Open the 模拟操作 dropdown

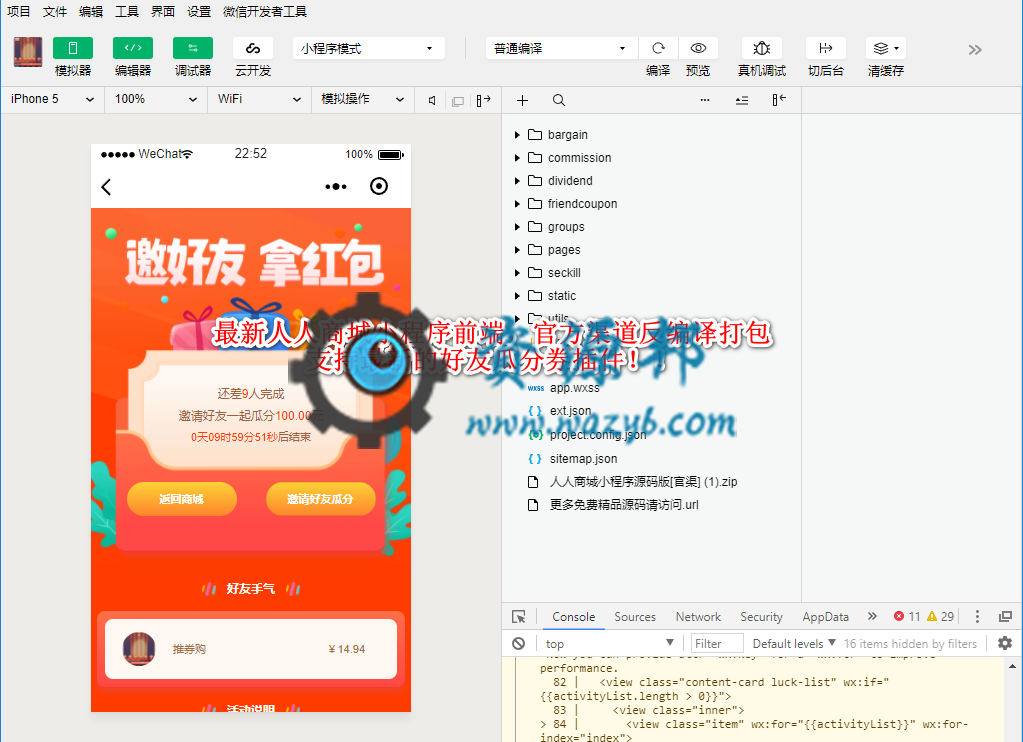pyautogui.click(x=362, y=99)
